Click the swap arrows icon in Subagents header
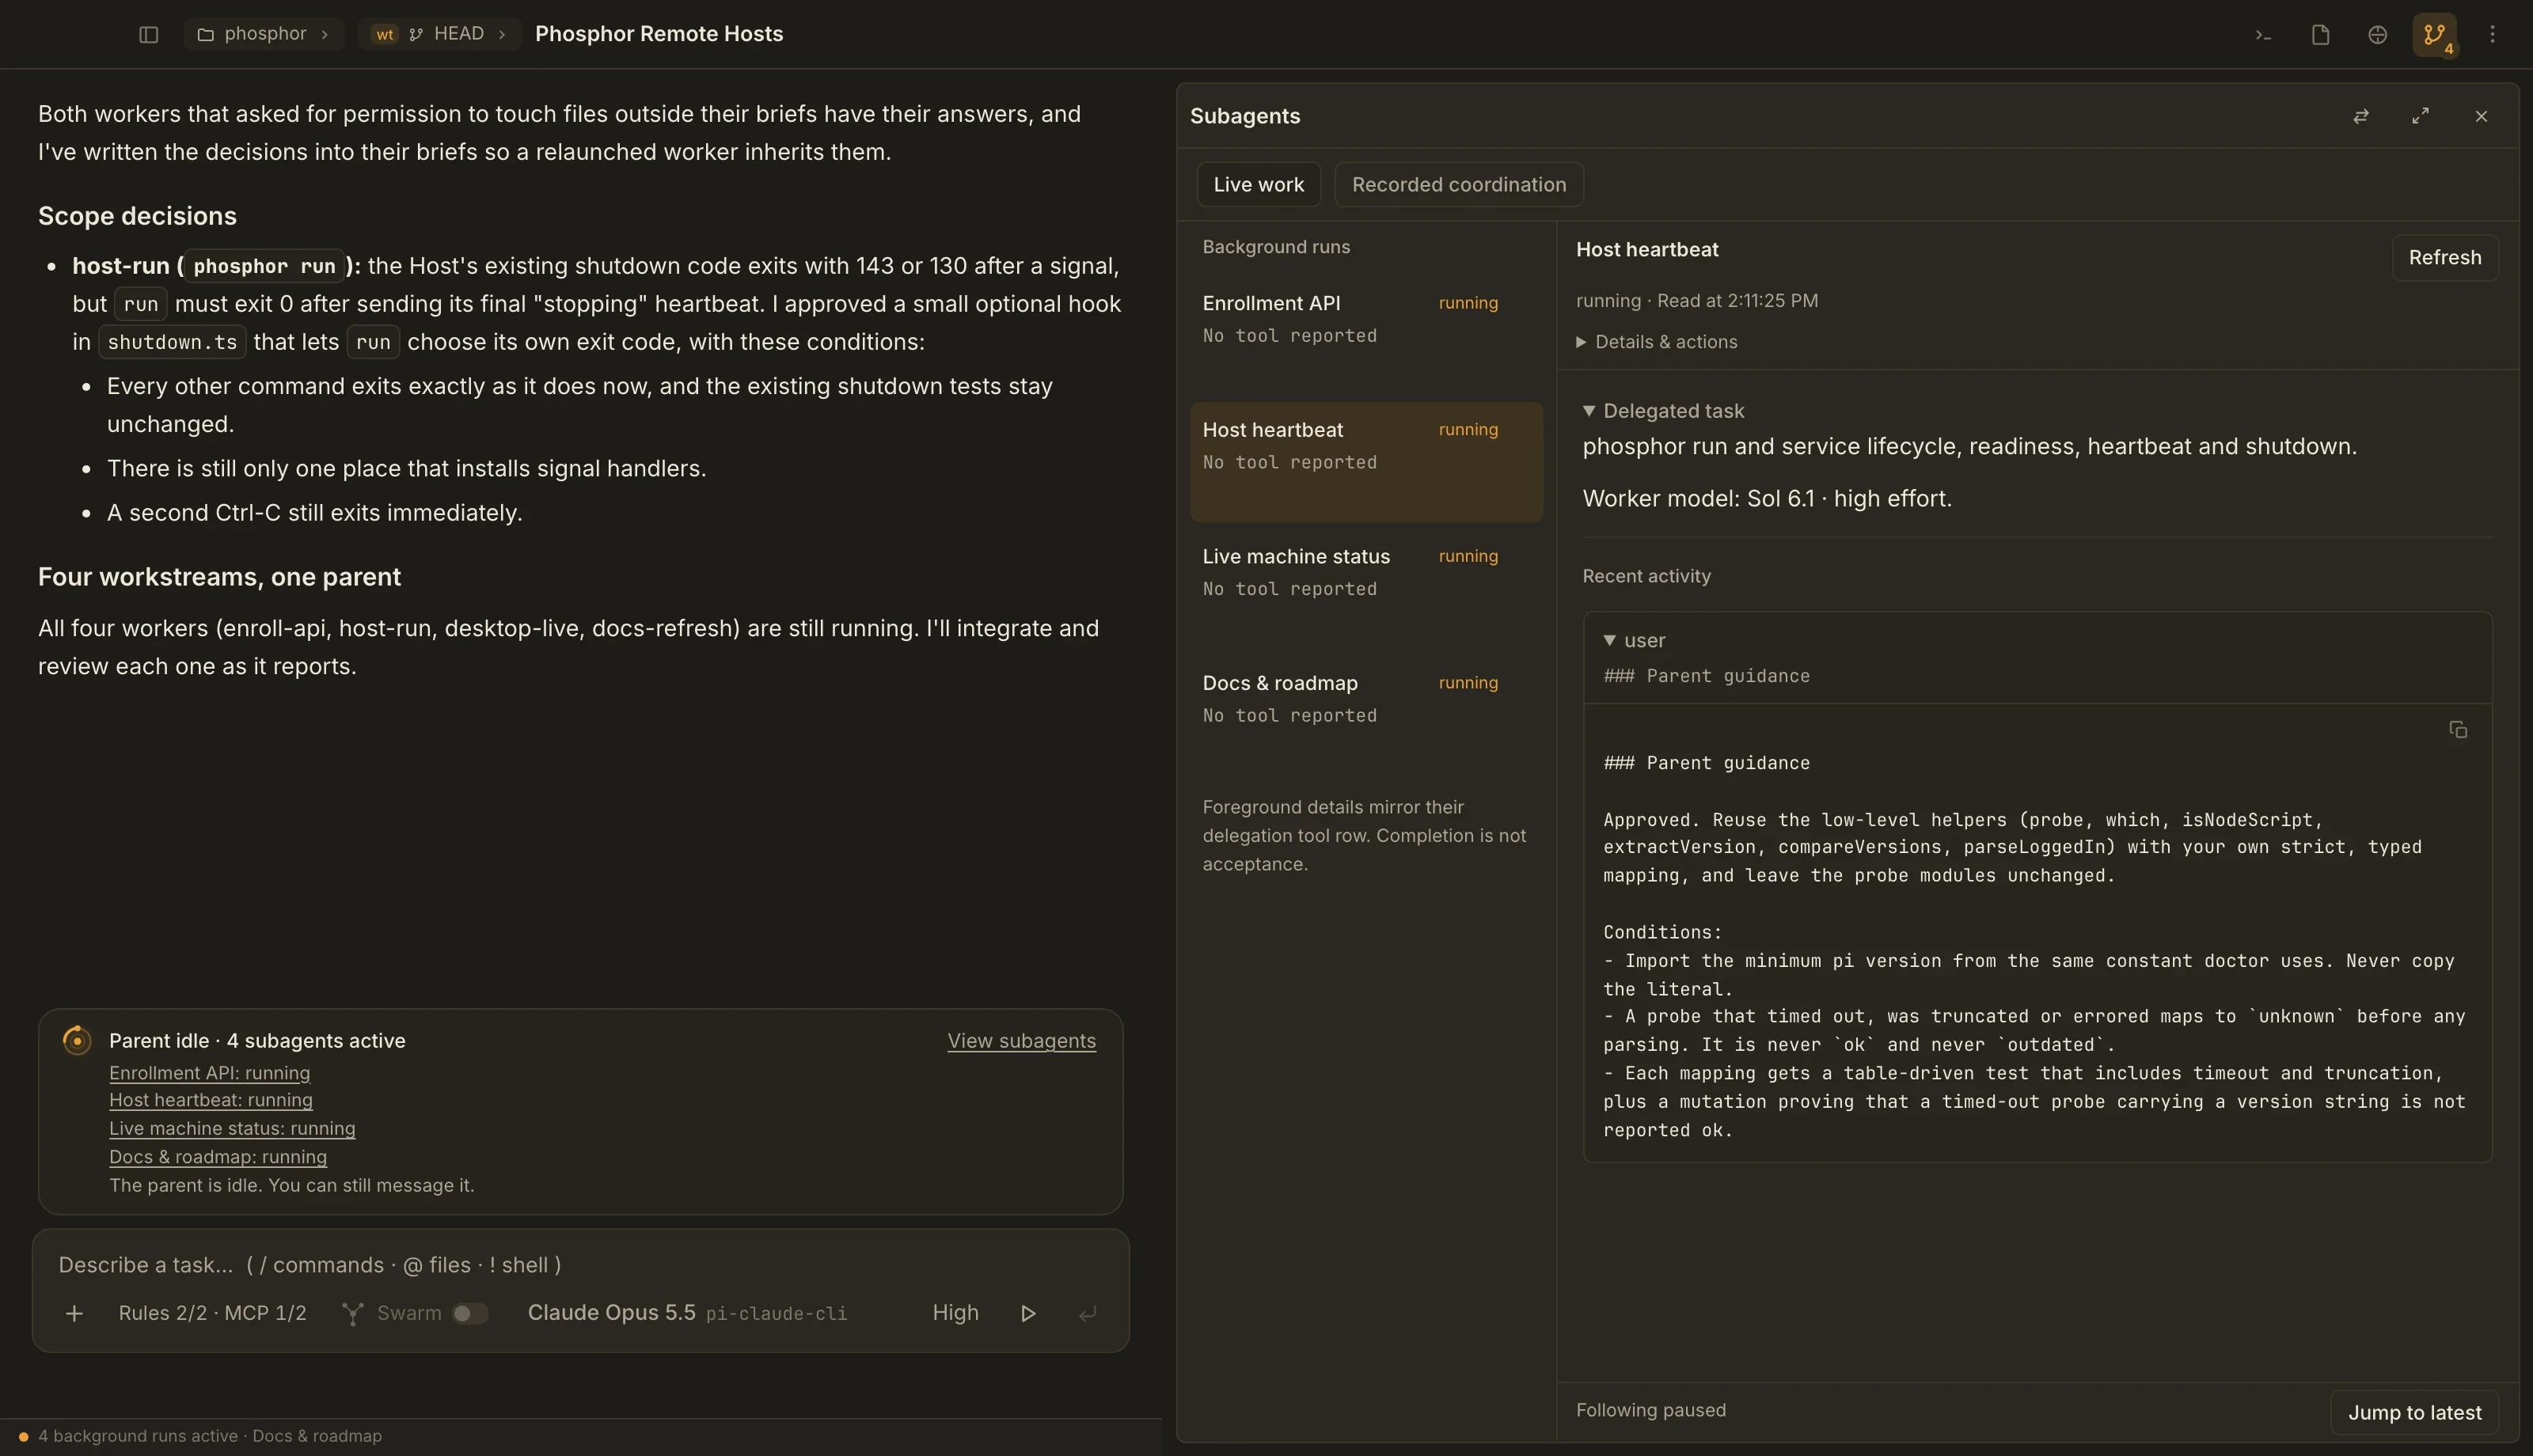 coord(2361,116)
